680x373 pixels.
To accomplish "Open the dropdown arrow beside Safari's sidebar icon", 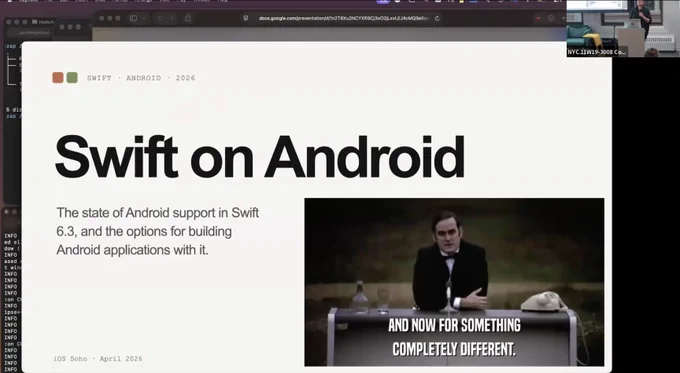I will pyautogui.click(x=143, y=18).
